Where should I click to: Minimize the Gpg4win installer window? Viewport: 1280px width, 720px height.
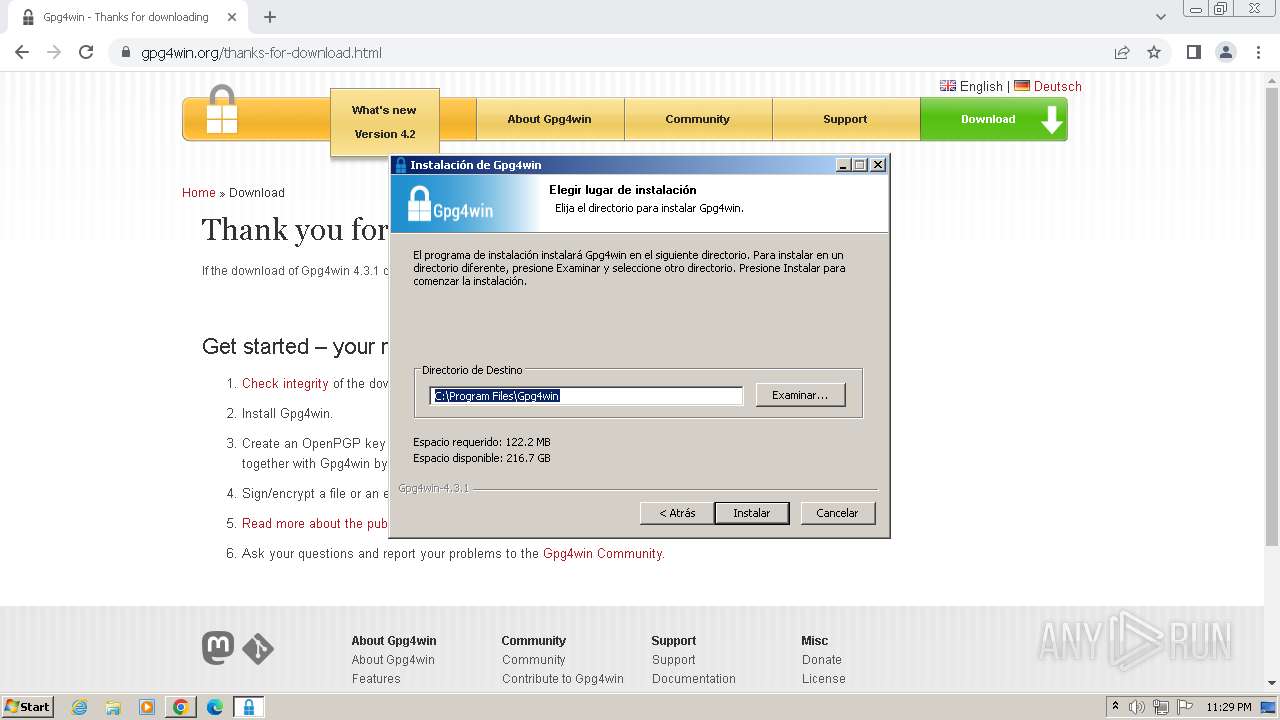(x=843, y=165)
